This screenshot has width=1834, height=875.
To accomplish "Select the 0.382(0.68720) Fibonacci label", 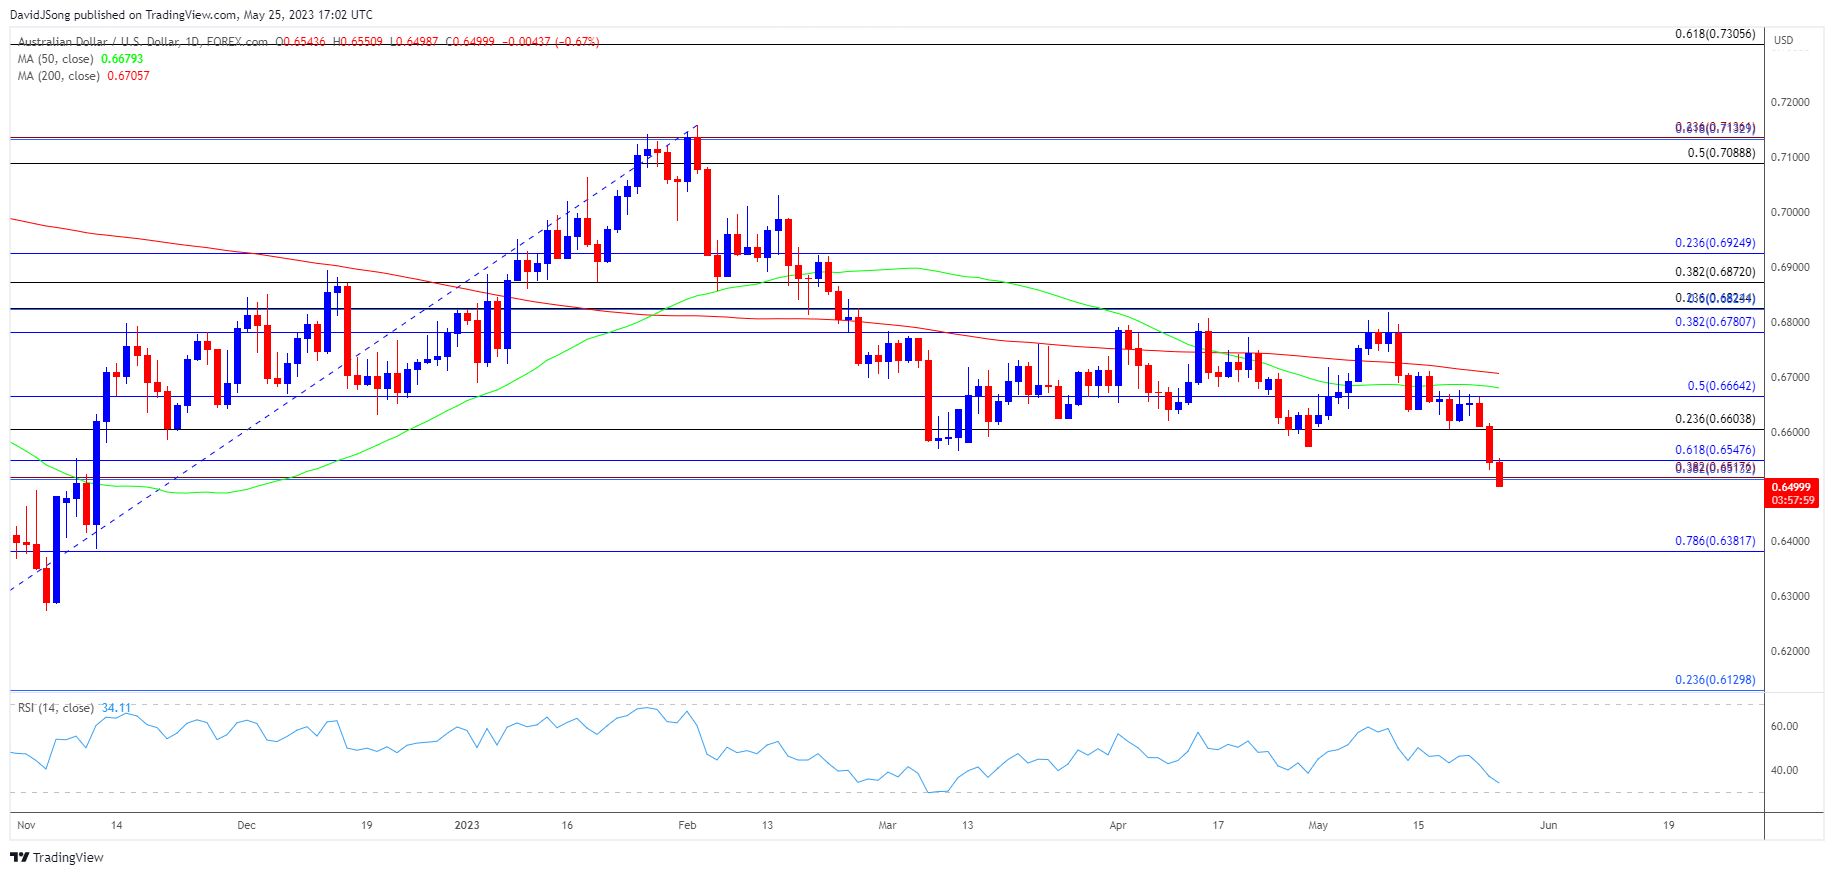I will (x=1715, y=272).
